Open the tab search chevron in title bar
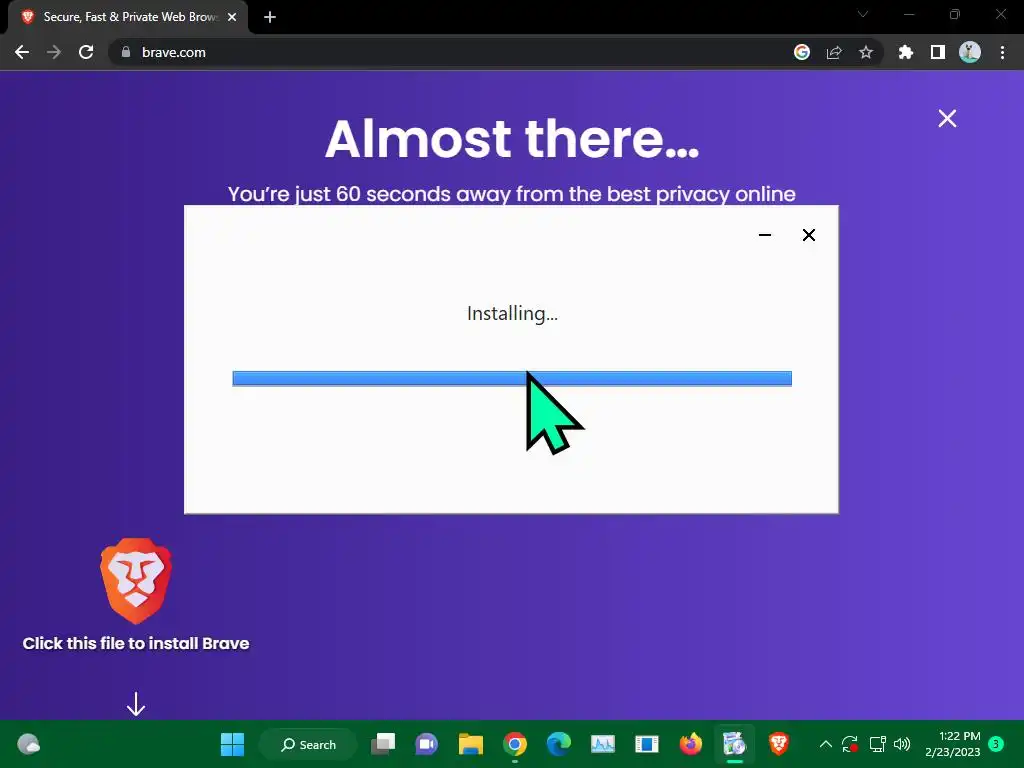The width and height of the screenshot is (1024, 768). pyautogui.click(x=863, y=14)
